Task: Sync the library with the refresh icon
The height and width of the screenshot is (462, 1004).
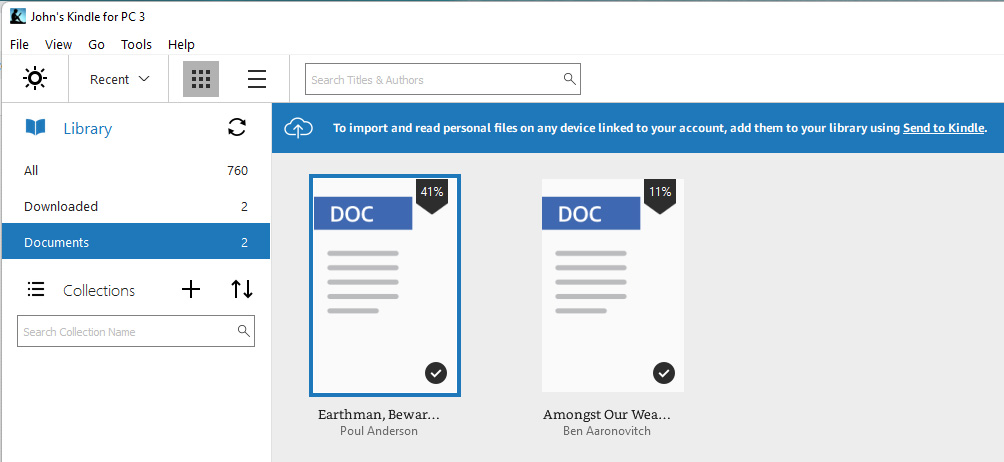Action: pos(237,127)
